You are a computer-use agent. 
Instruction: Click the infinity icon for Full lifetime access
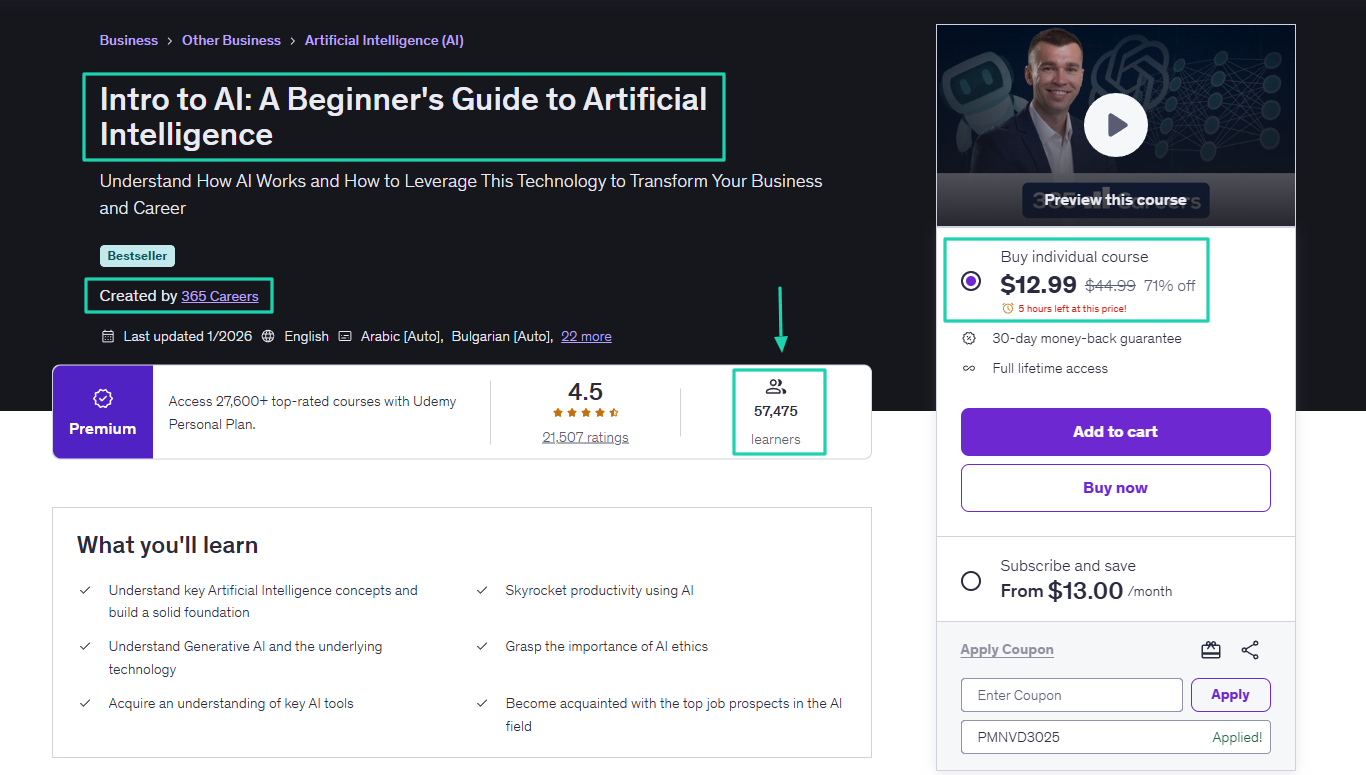968,368
